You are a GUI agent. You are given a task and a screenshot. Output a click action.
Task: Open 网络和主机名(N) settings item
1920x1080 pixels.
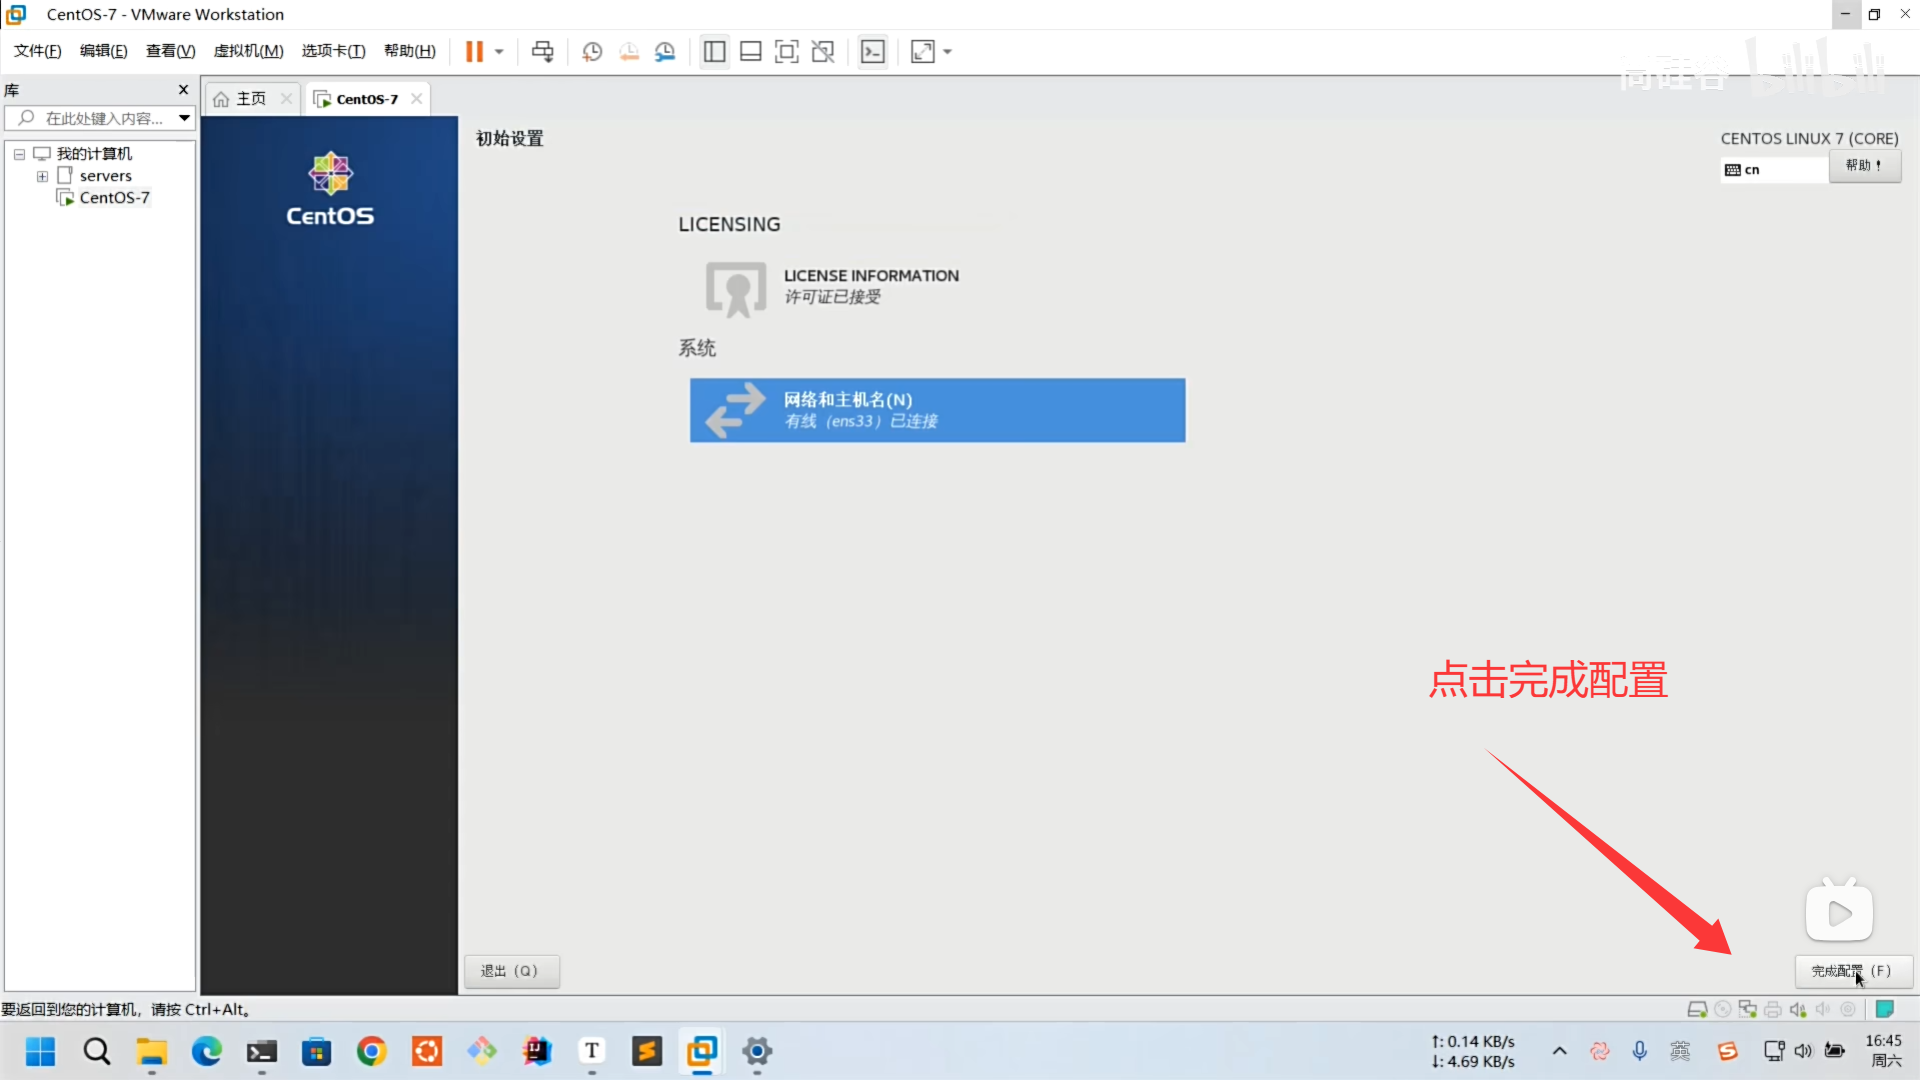tap(937, 410)
